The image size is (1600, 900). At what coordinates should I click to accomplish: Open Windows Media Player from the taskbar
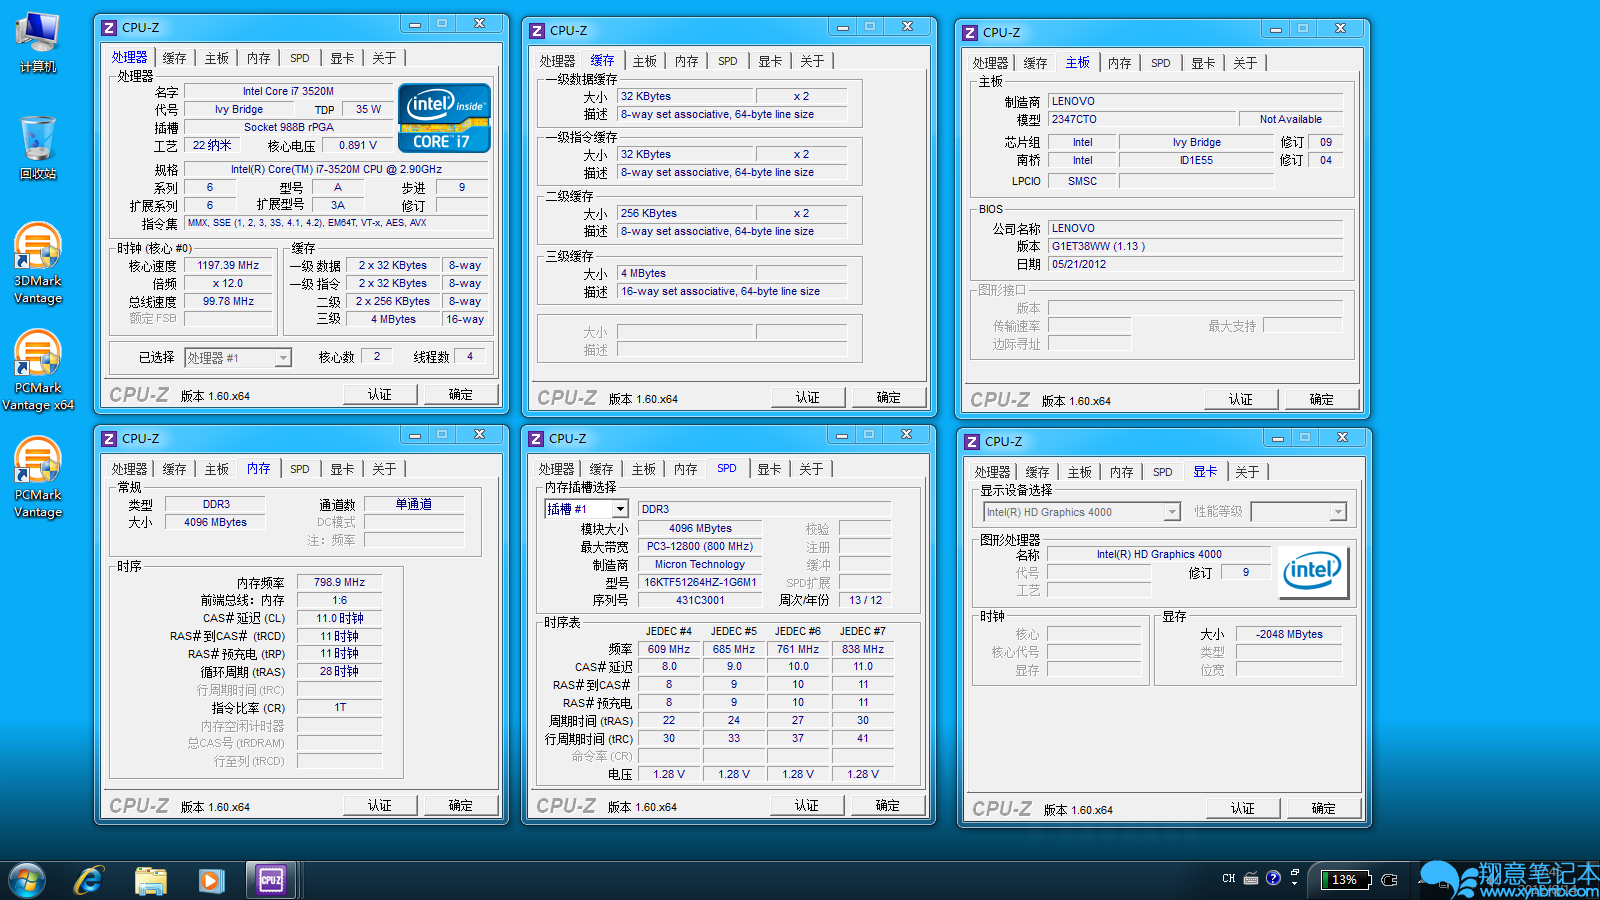tap(210, 880)
